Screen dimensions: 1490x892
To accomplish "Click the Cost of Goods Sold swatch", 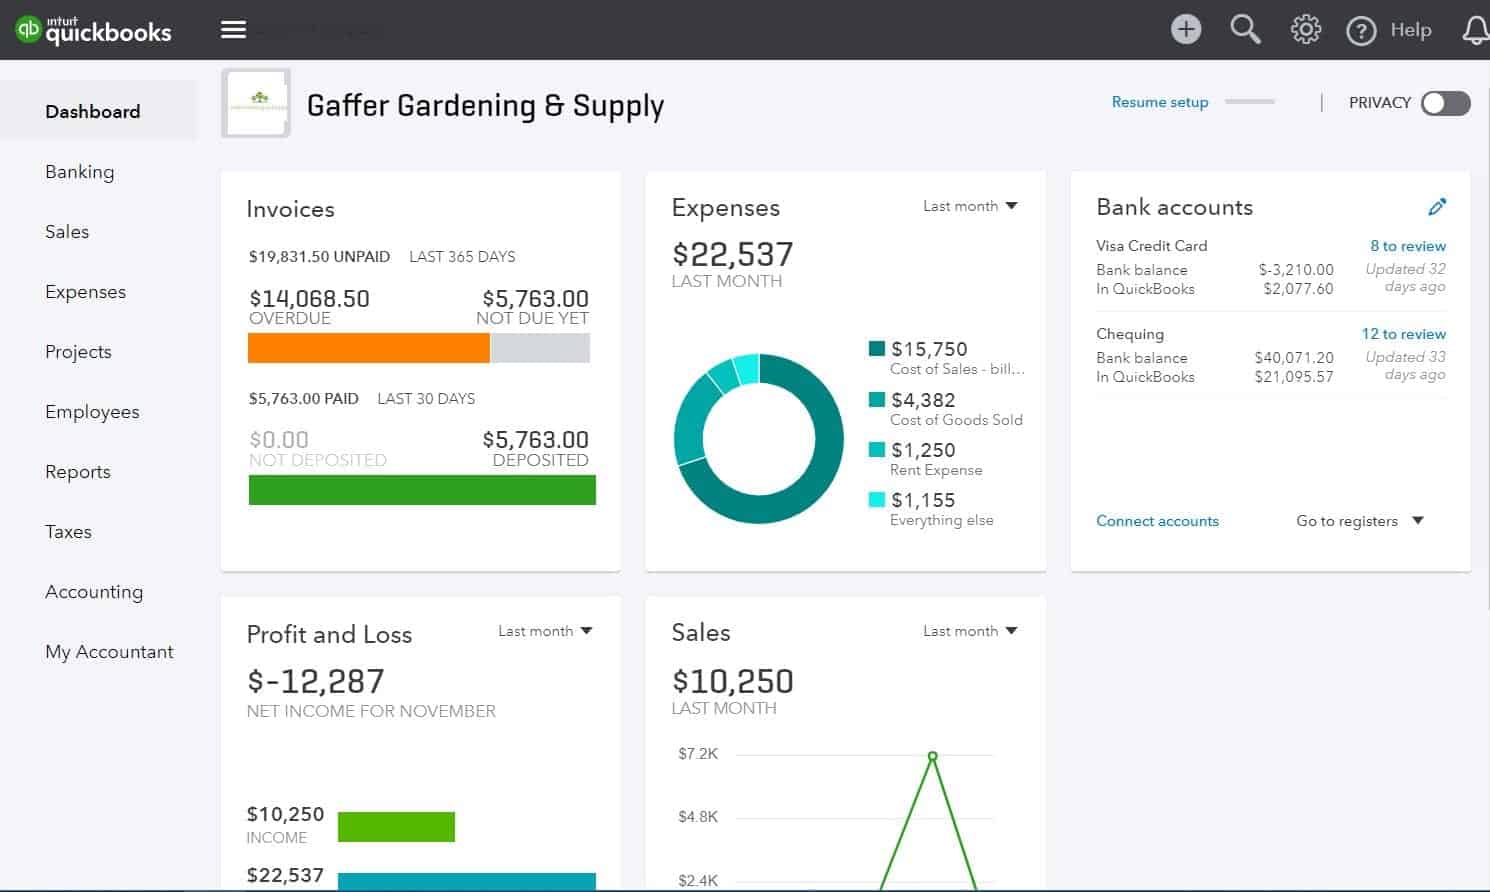I will 877,399.
